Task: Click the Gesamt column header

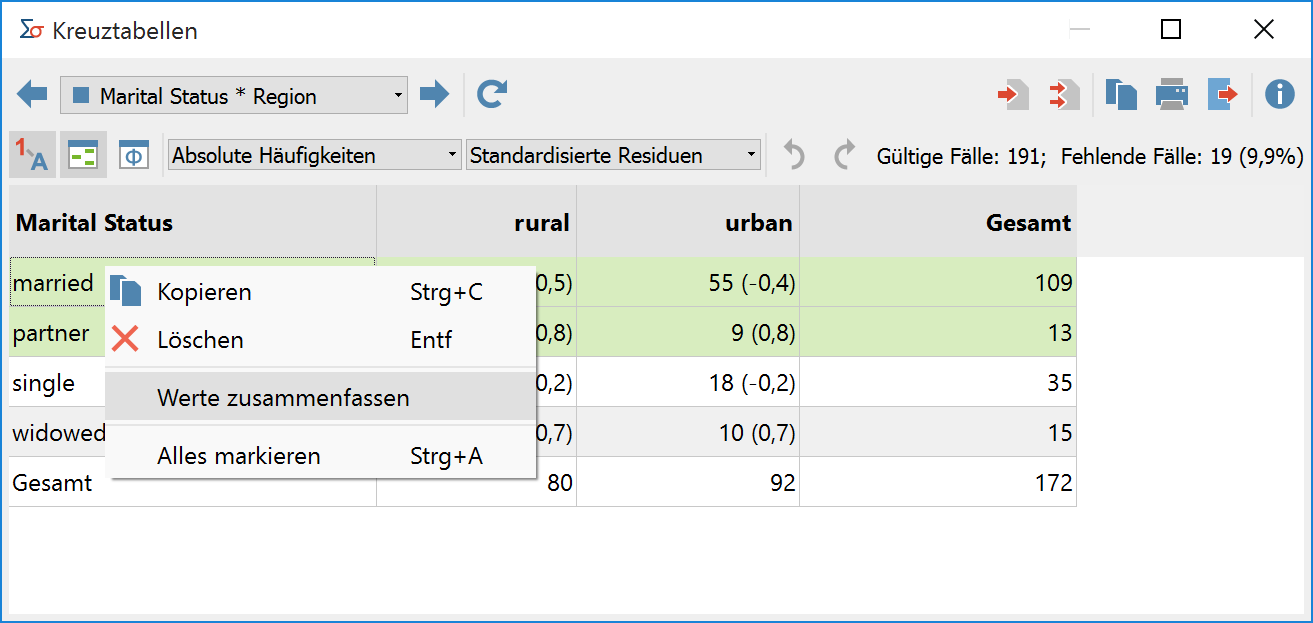Action: click(938, 222)
